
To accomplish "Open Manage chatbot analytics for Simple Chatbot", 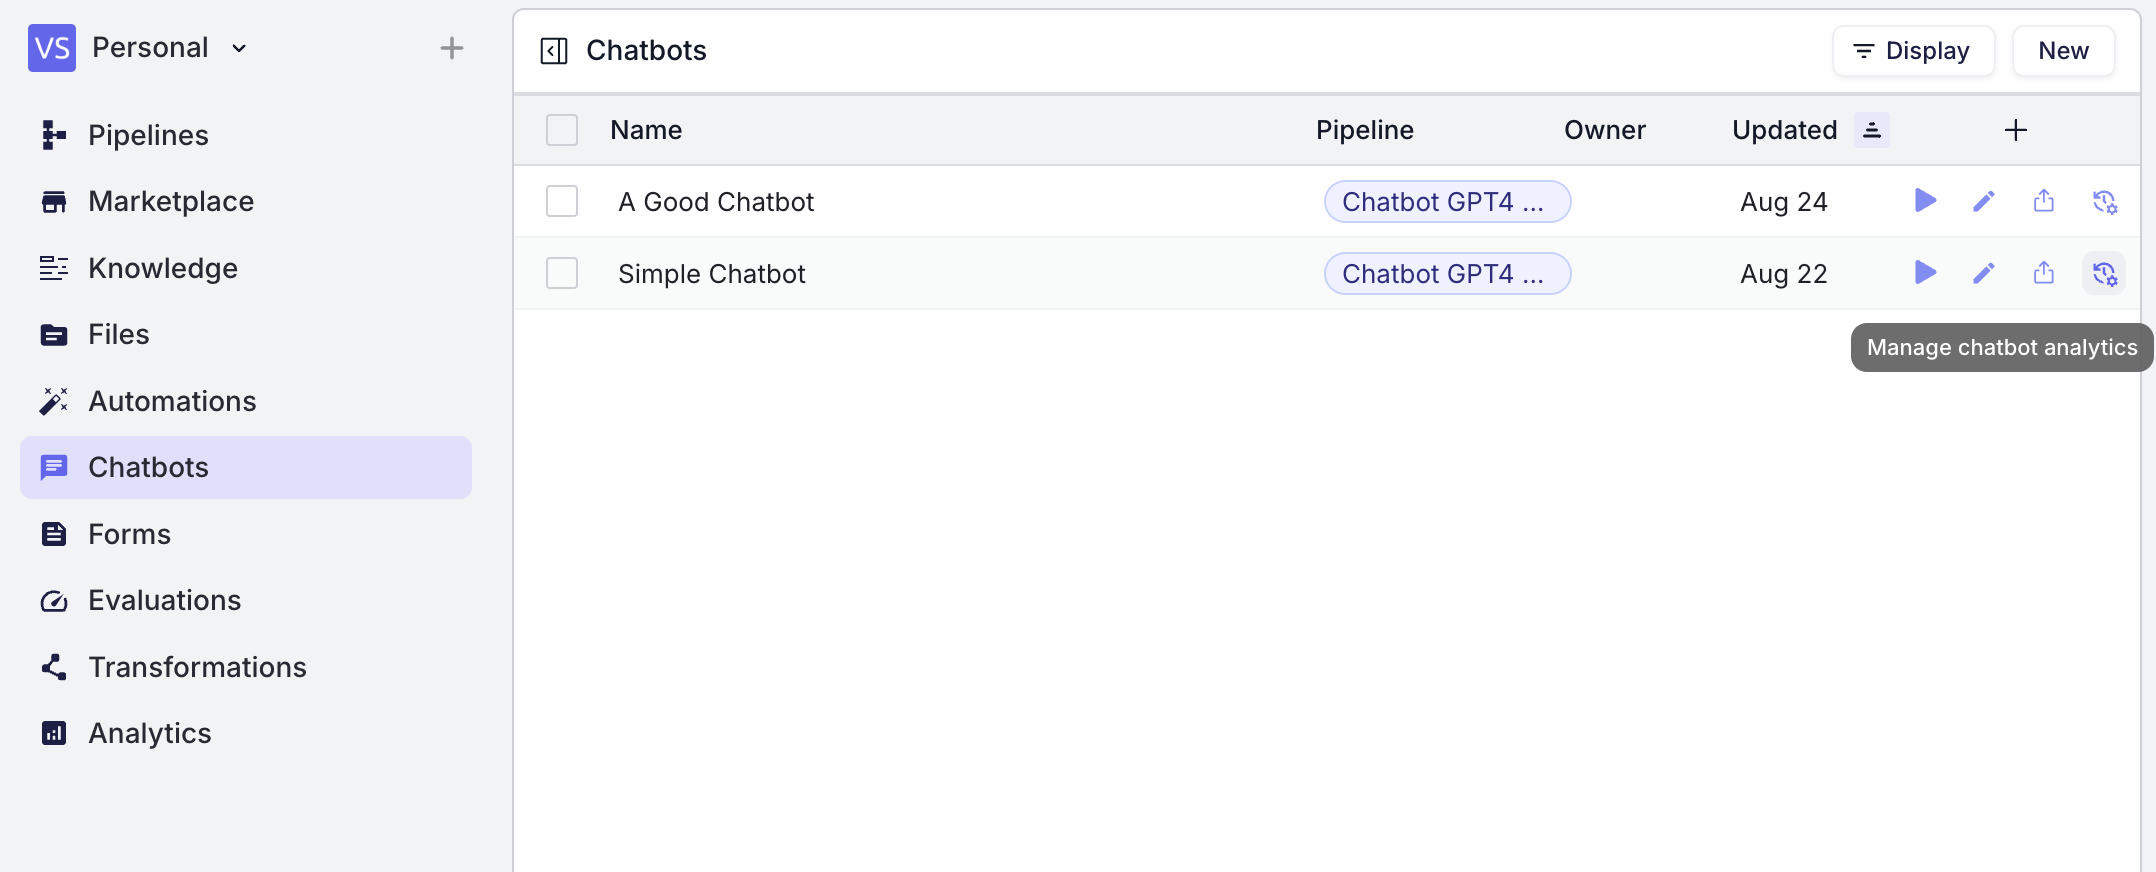I will click(x=2105, y=273).
